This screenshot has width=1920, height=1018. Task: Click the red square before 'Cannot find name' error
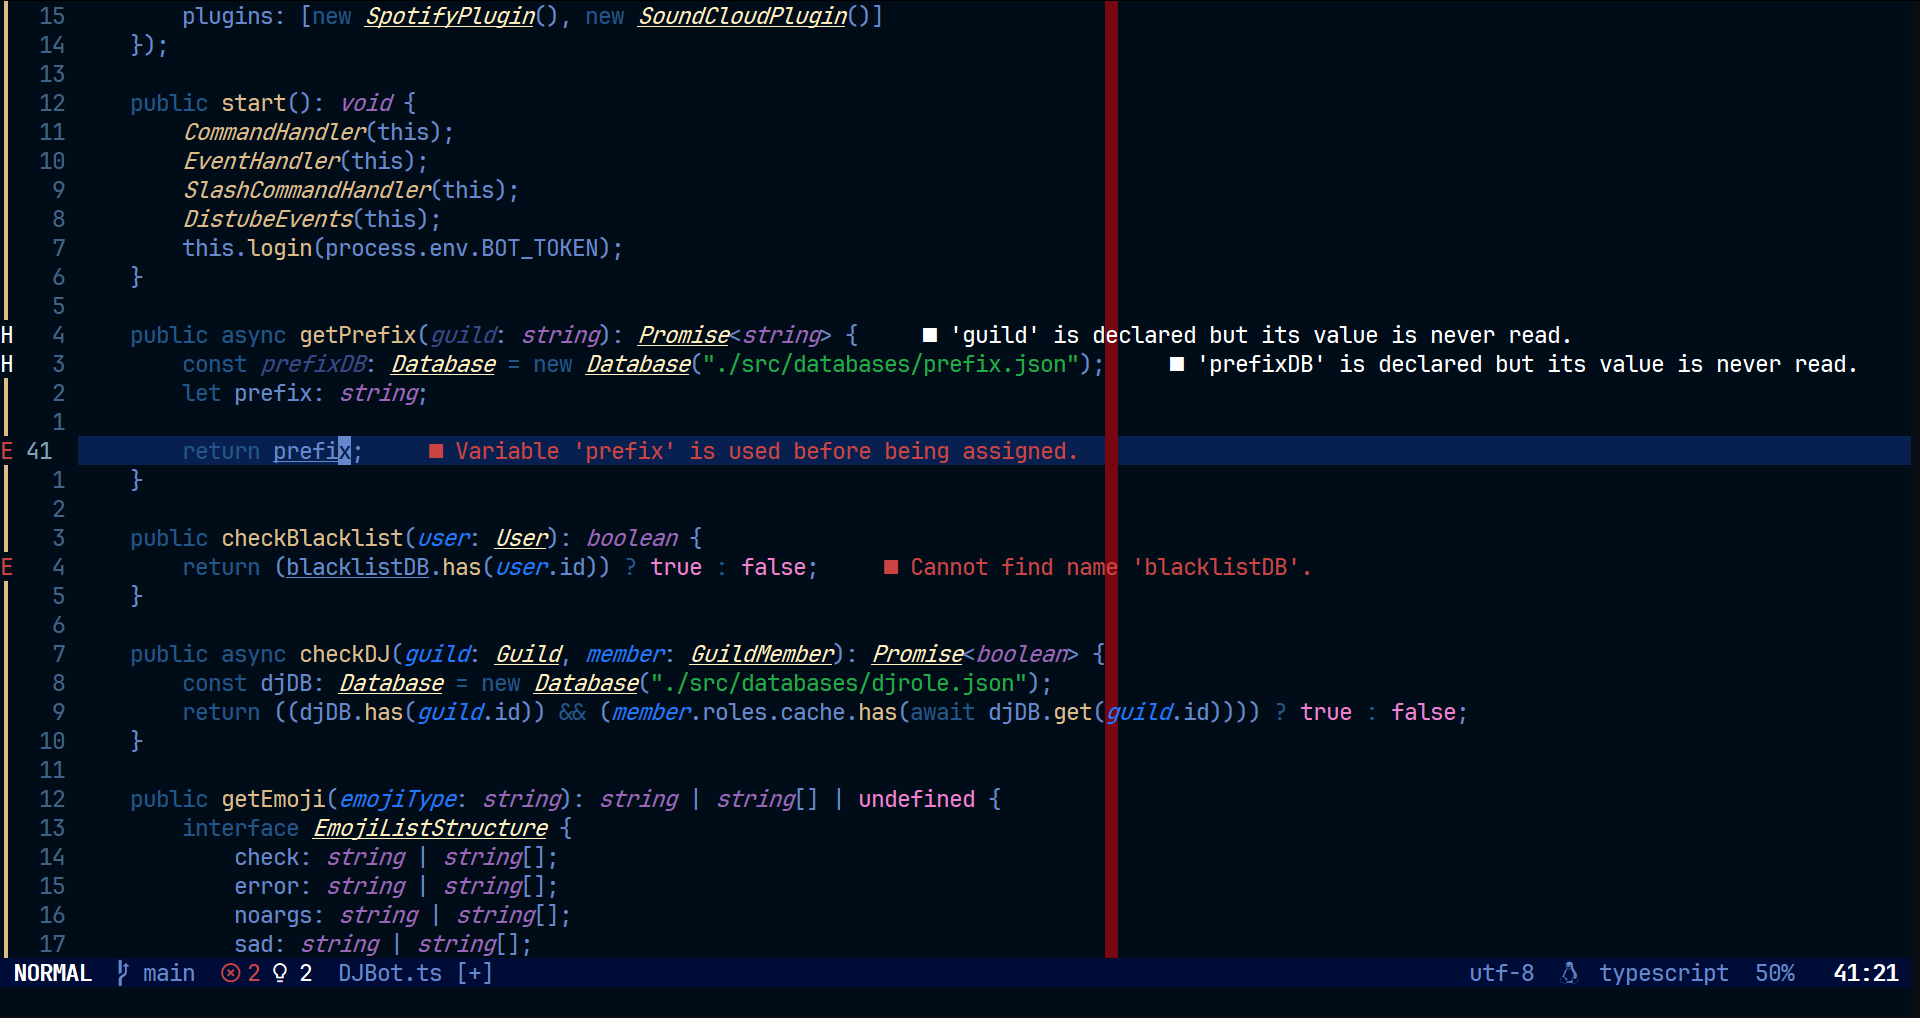click(891, 567)
